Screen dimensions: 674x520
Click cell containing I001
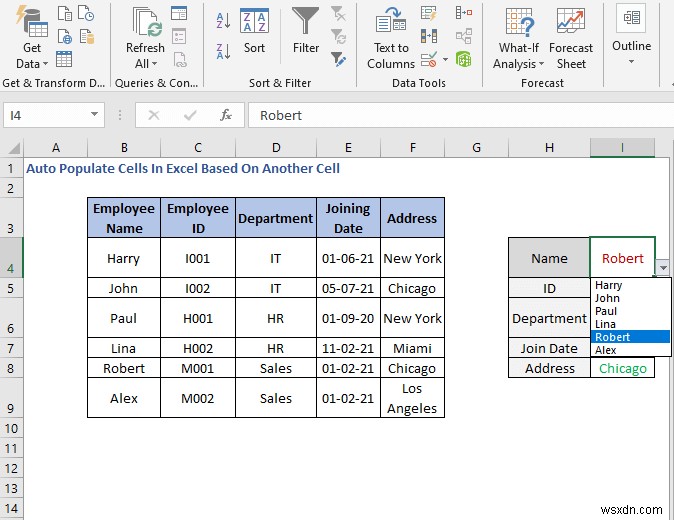click(x=198, y=258)
